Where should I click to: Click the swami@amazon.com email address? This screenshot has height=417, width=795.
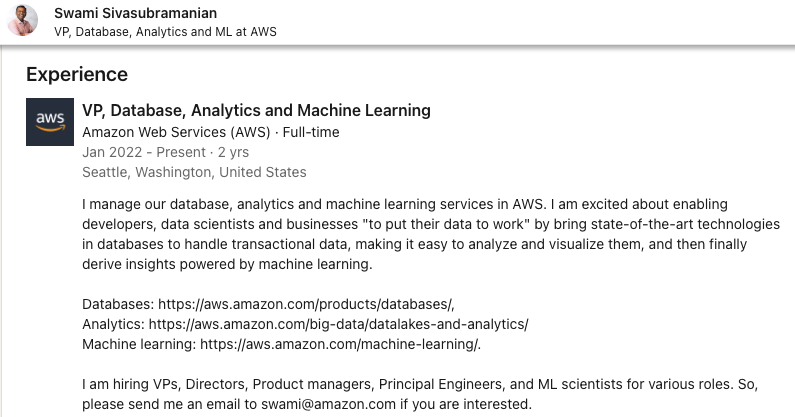click(328, 404)
